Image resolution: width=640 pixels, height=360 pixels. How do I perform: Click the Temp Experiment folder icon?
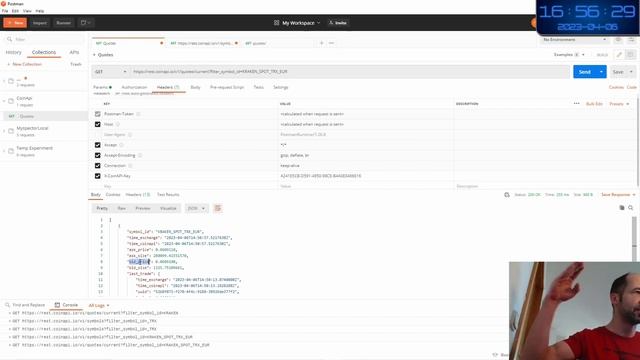pyautogui.click(x=11, y=151)
